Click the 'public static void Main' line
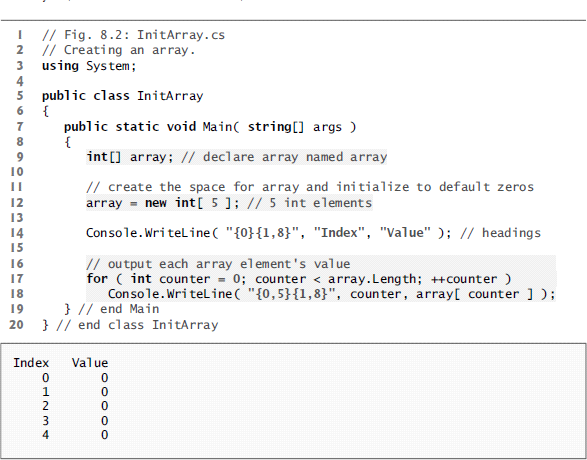Viewport: 587px width, 460px height. click(x=210, y=127)
